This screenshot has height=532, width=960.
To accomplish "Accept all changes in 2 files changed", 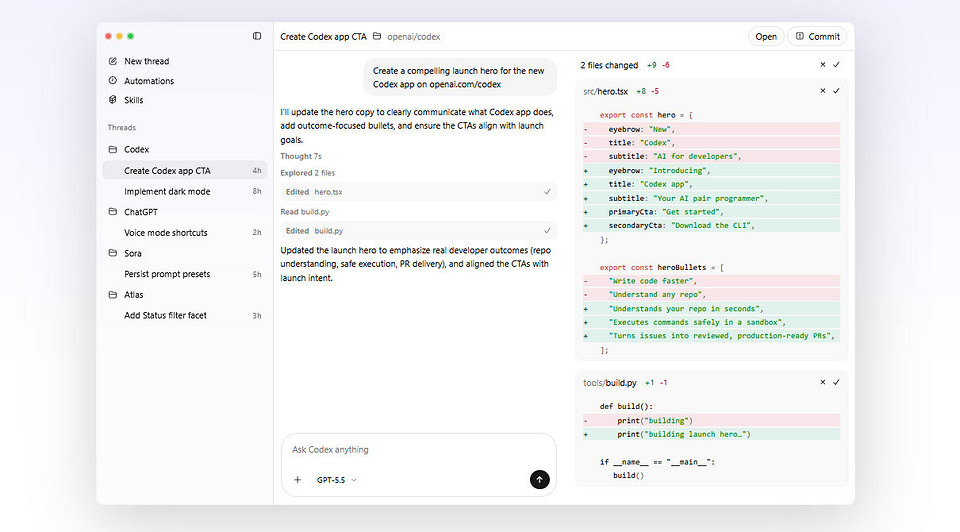I will tap(836, 64).
